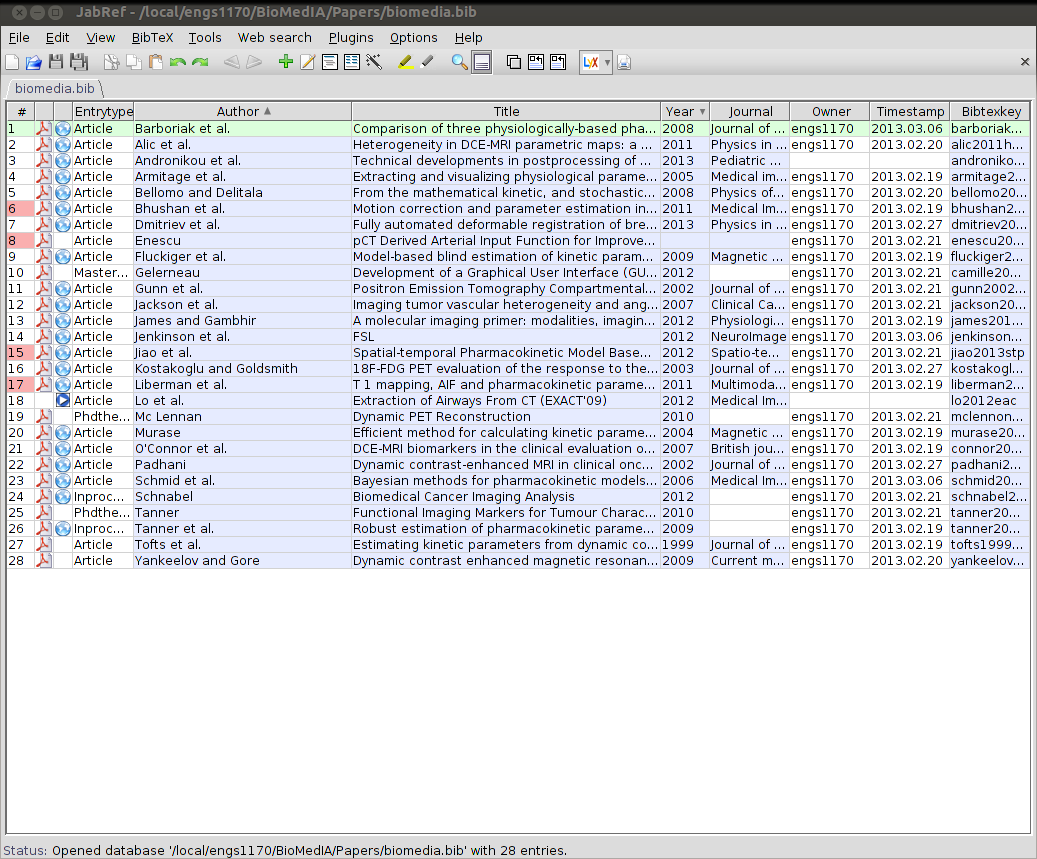Open the Options menu

[413, 38]
